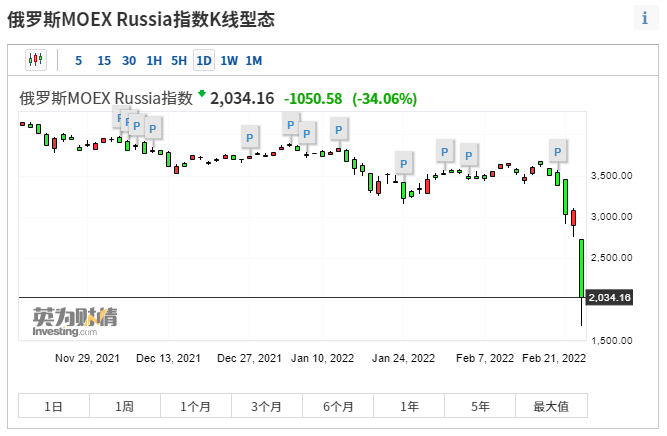Show the 1日 time range
This screenshot has height=436, width=667.
tap(54, 406)
